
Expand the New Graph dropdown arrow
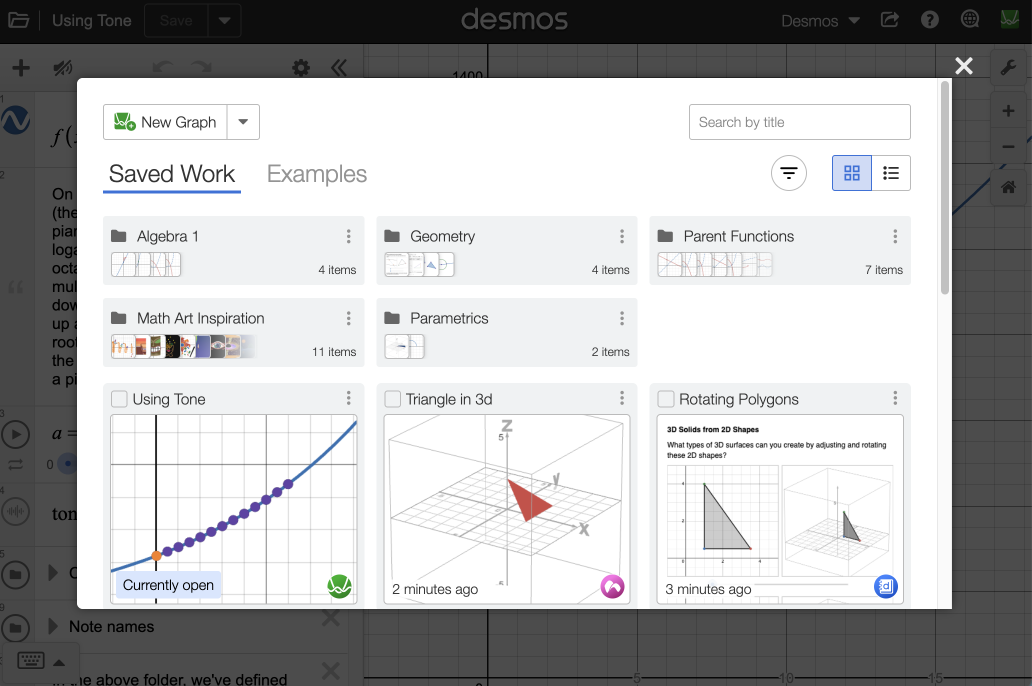(243, 122)
